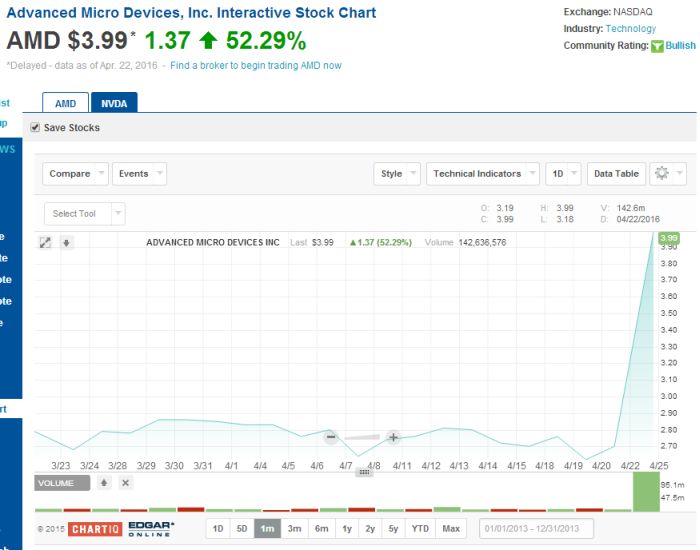Click the Volume 142,636,576 text
This screenshot has height=550, width=700.
pos(465,242)
